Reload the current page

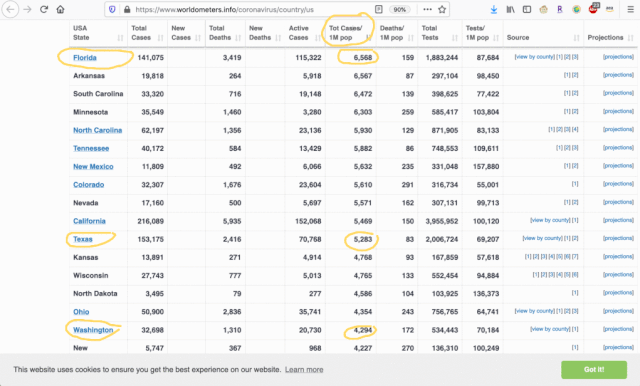point(44,9)
